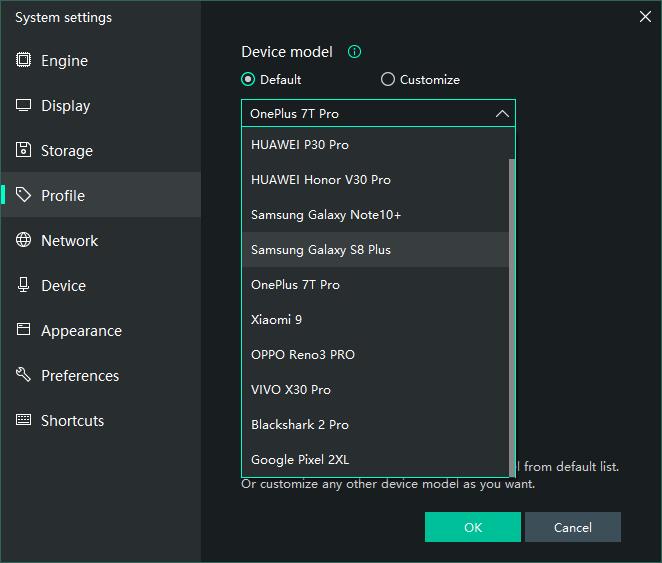
Task: Click the device list scrollbar
Action: click(512, 300)
